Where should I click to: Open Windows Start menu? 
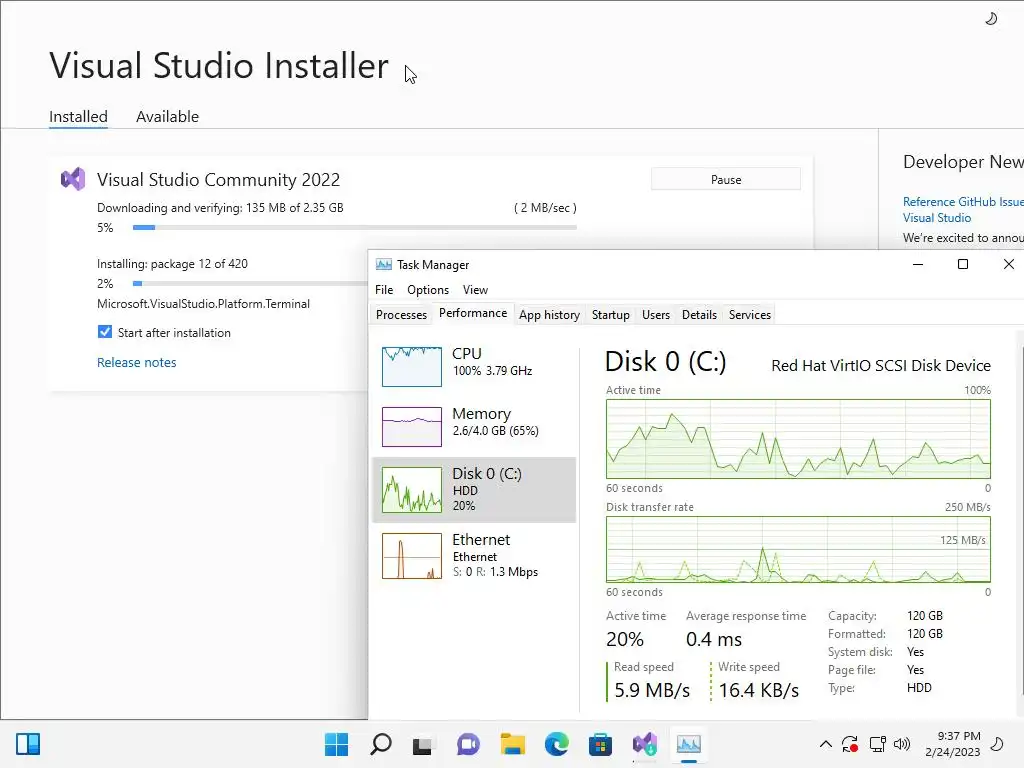tap(336, 744)
